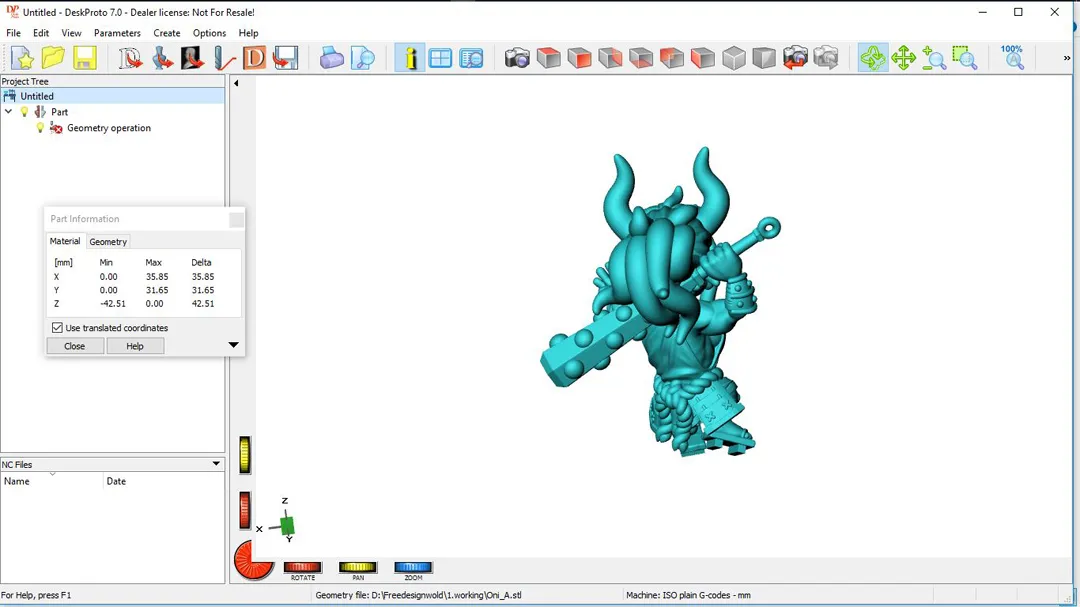Click the teal Oni 3D model in viewport
Image resolution: width=1080 pixels, height=607 pixels.
pos(661,303)
